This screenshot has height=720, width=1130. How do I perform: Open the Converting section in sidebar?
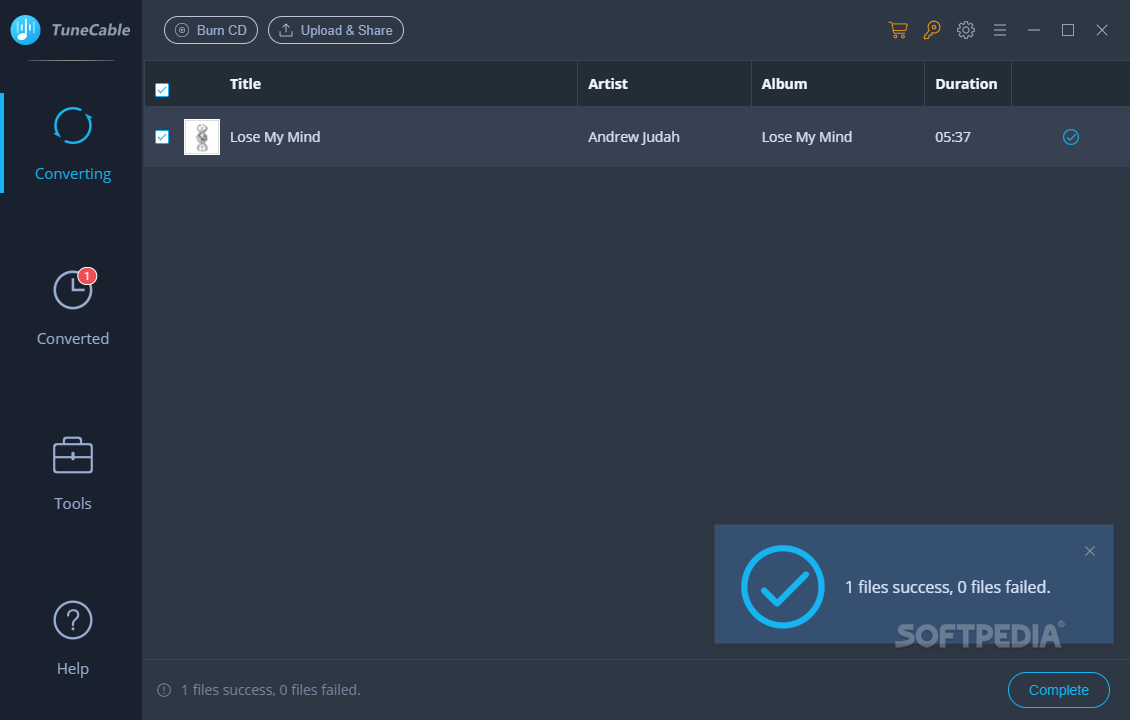(73, 143)
